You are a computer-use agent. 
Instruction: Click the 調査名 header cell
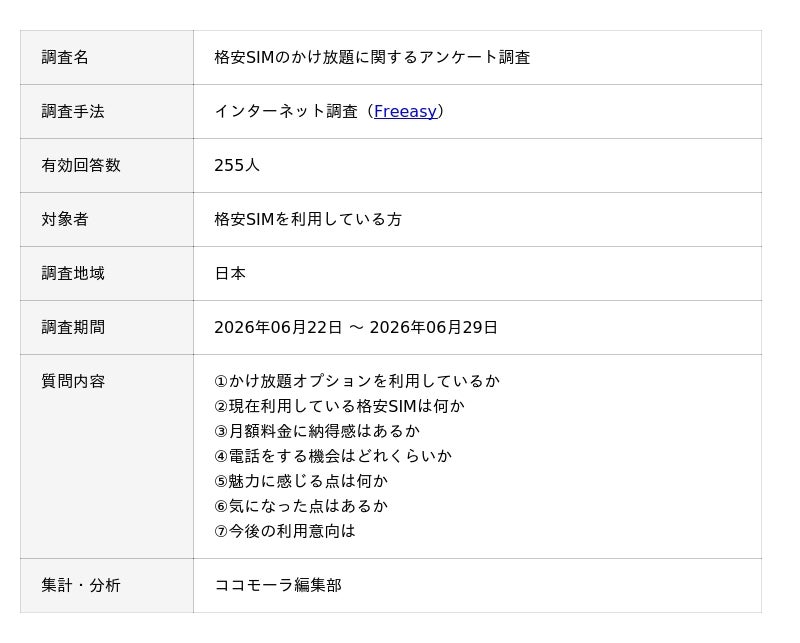[107, 57]
